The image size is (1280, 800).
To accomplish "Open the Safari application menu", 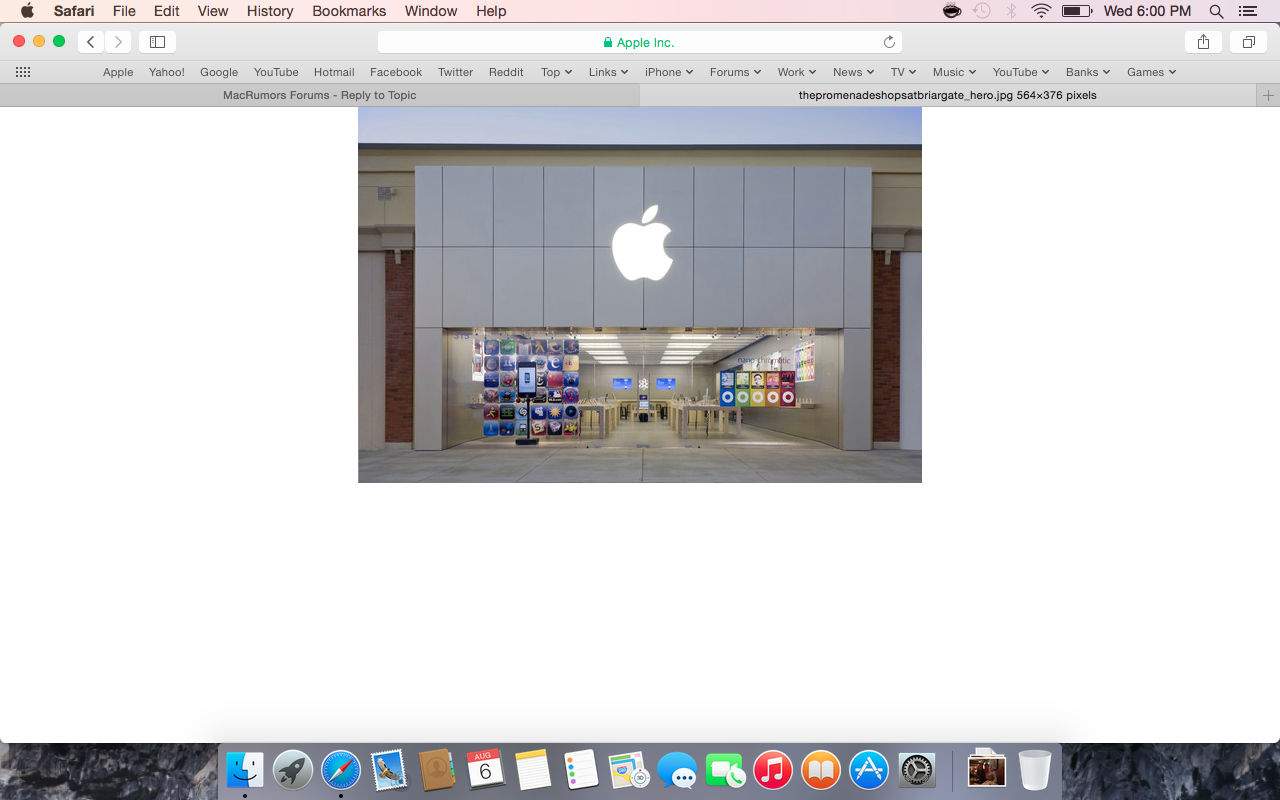I will click(74, 11).
